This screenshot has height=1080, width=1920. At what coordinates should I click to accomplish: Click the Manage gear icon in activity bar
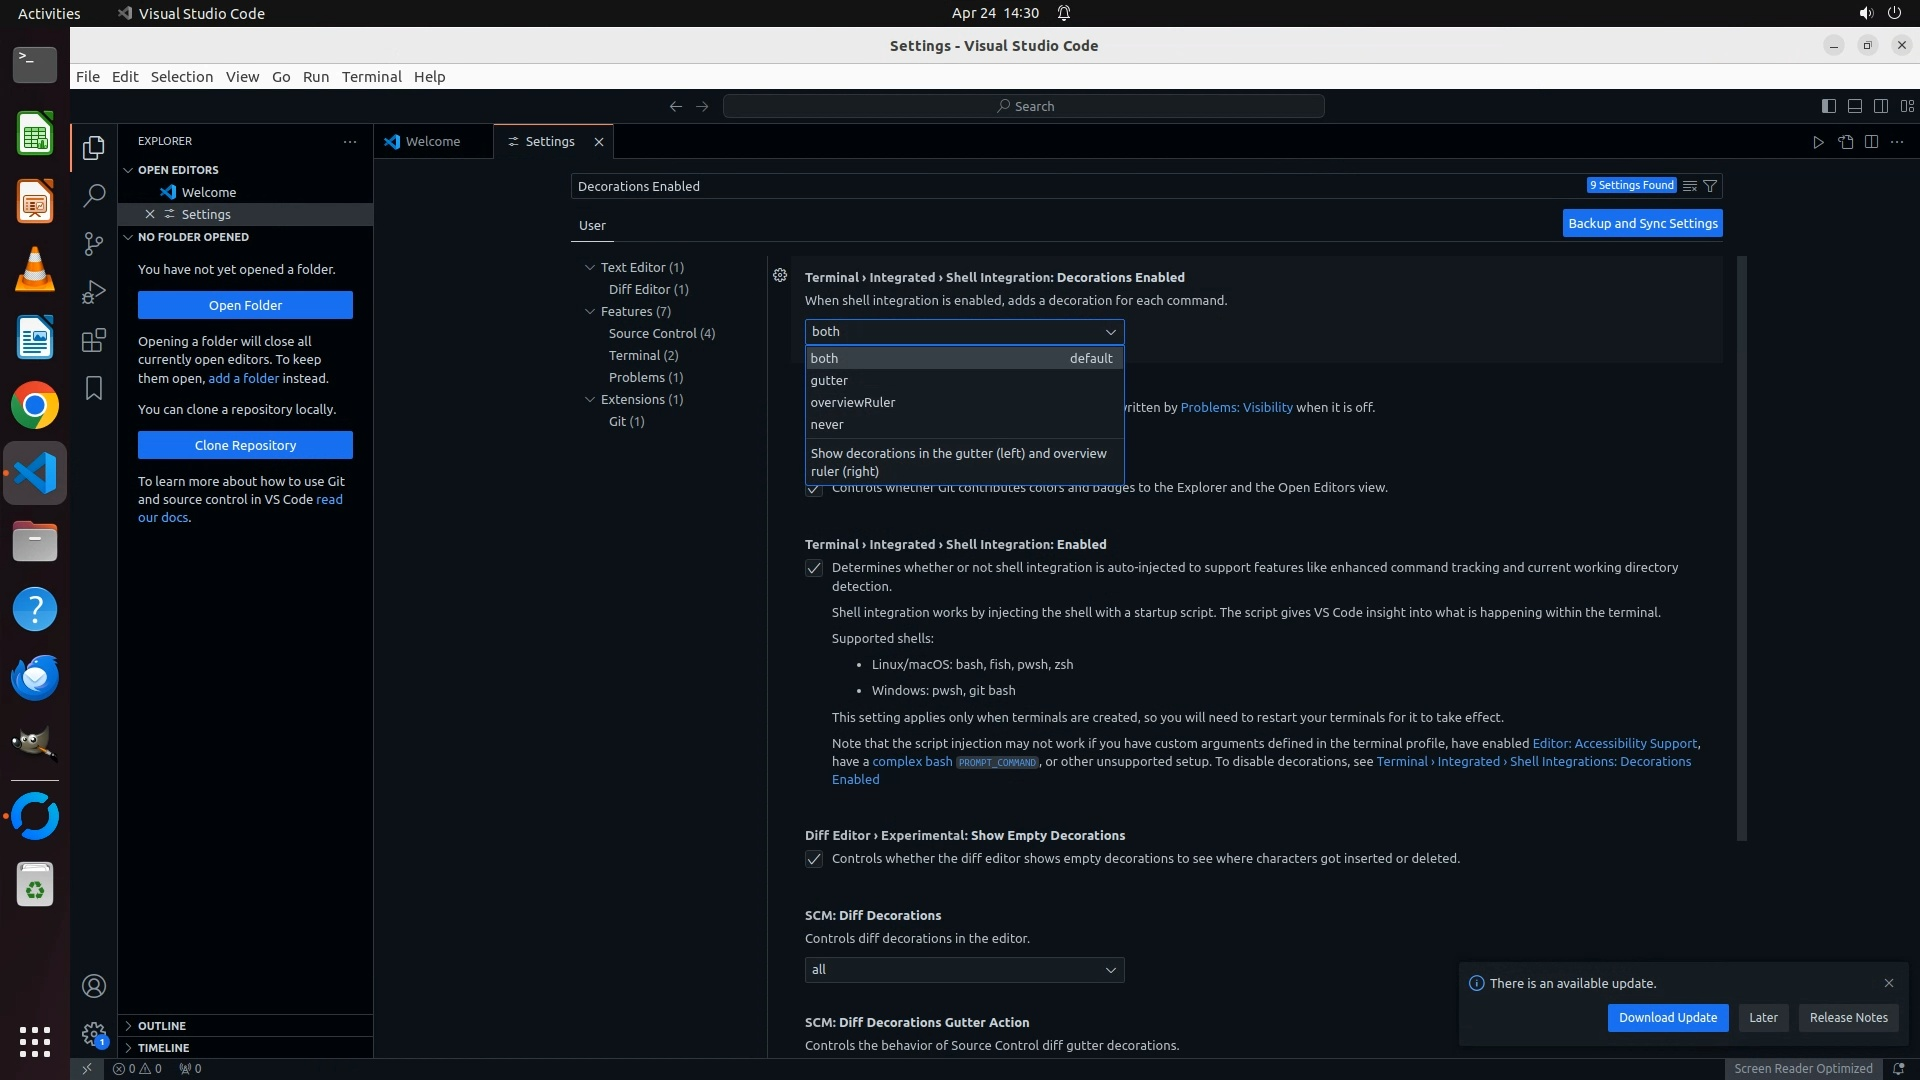coord(94,1034)
